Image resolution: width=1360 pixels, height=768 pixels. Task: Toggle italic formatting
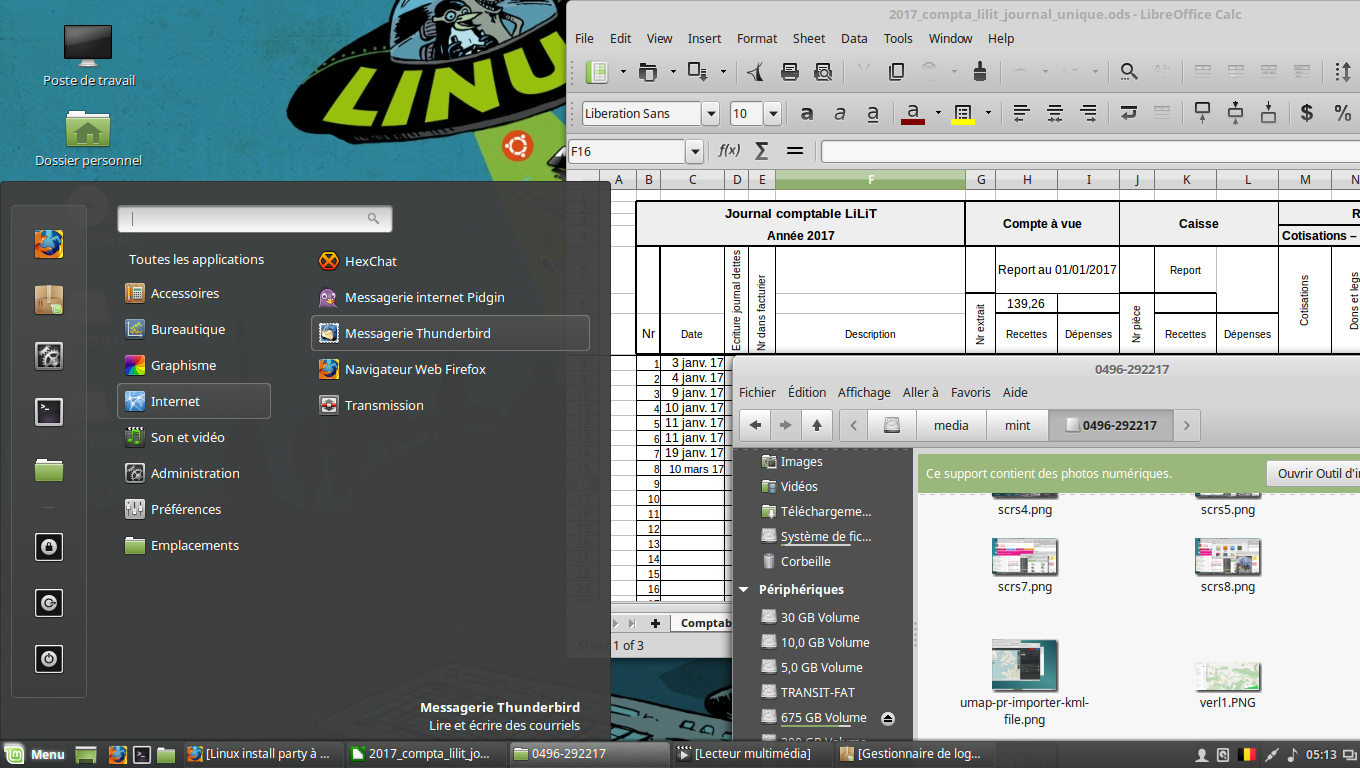point(840,113)
